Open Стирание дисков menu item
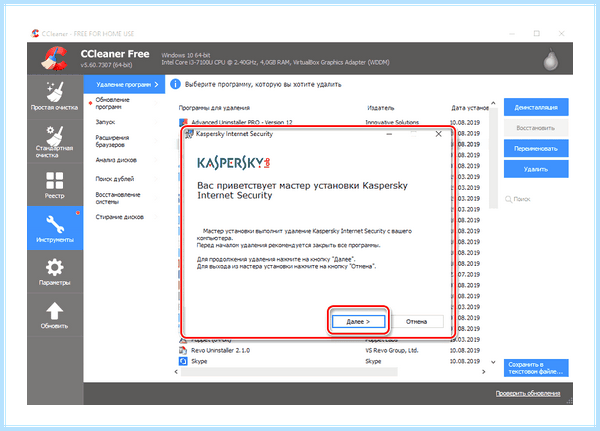 pyautogui.click(x=124, y=217)
